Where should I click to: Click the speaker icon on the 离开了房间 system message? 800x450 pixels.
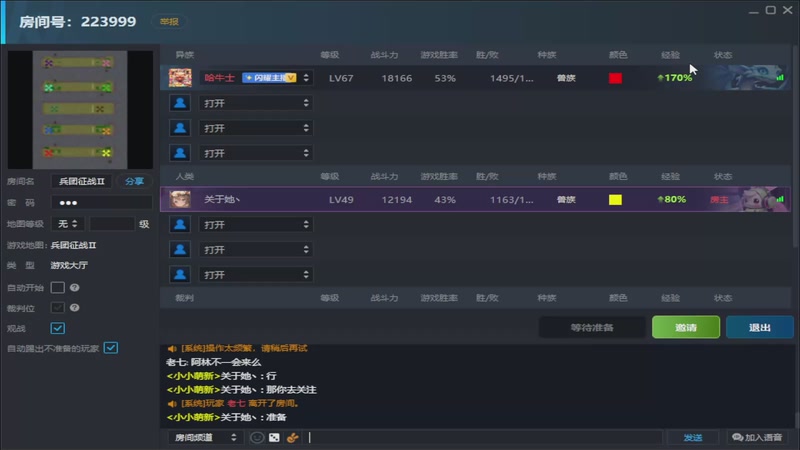pos(172,404)
